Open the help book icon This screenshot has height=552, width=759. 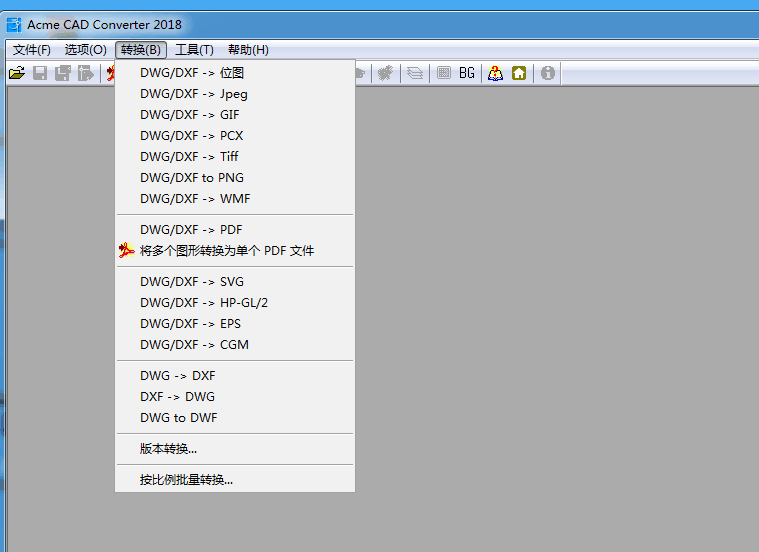[495, 73]
